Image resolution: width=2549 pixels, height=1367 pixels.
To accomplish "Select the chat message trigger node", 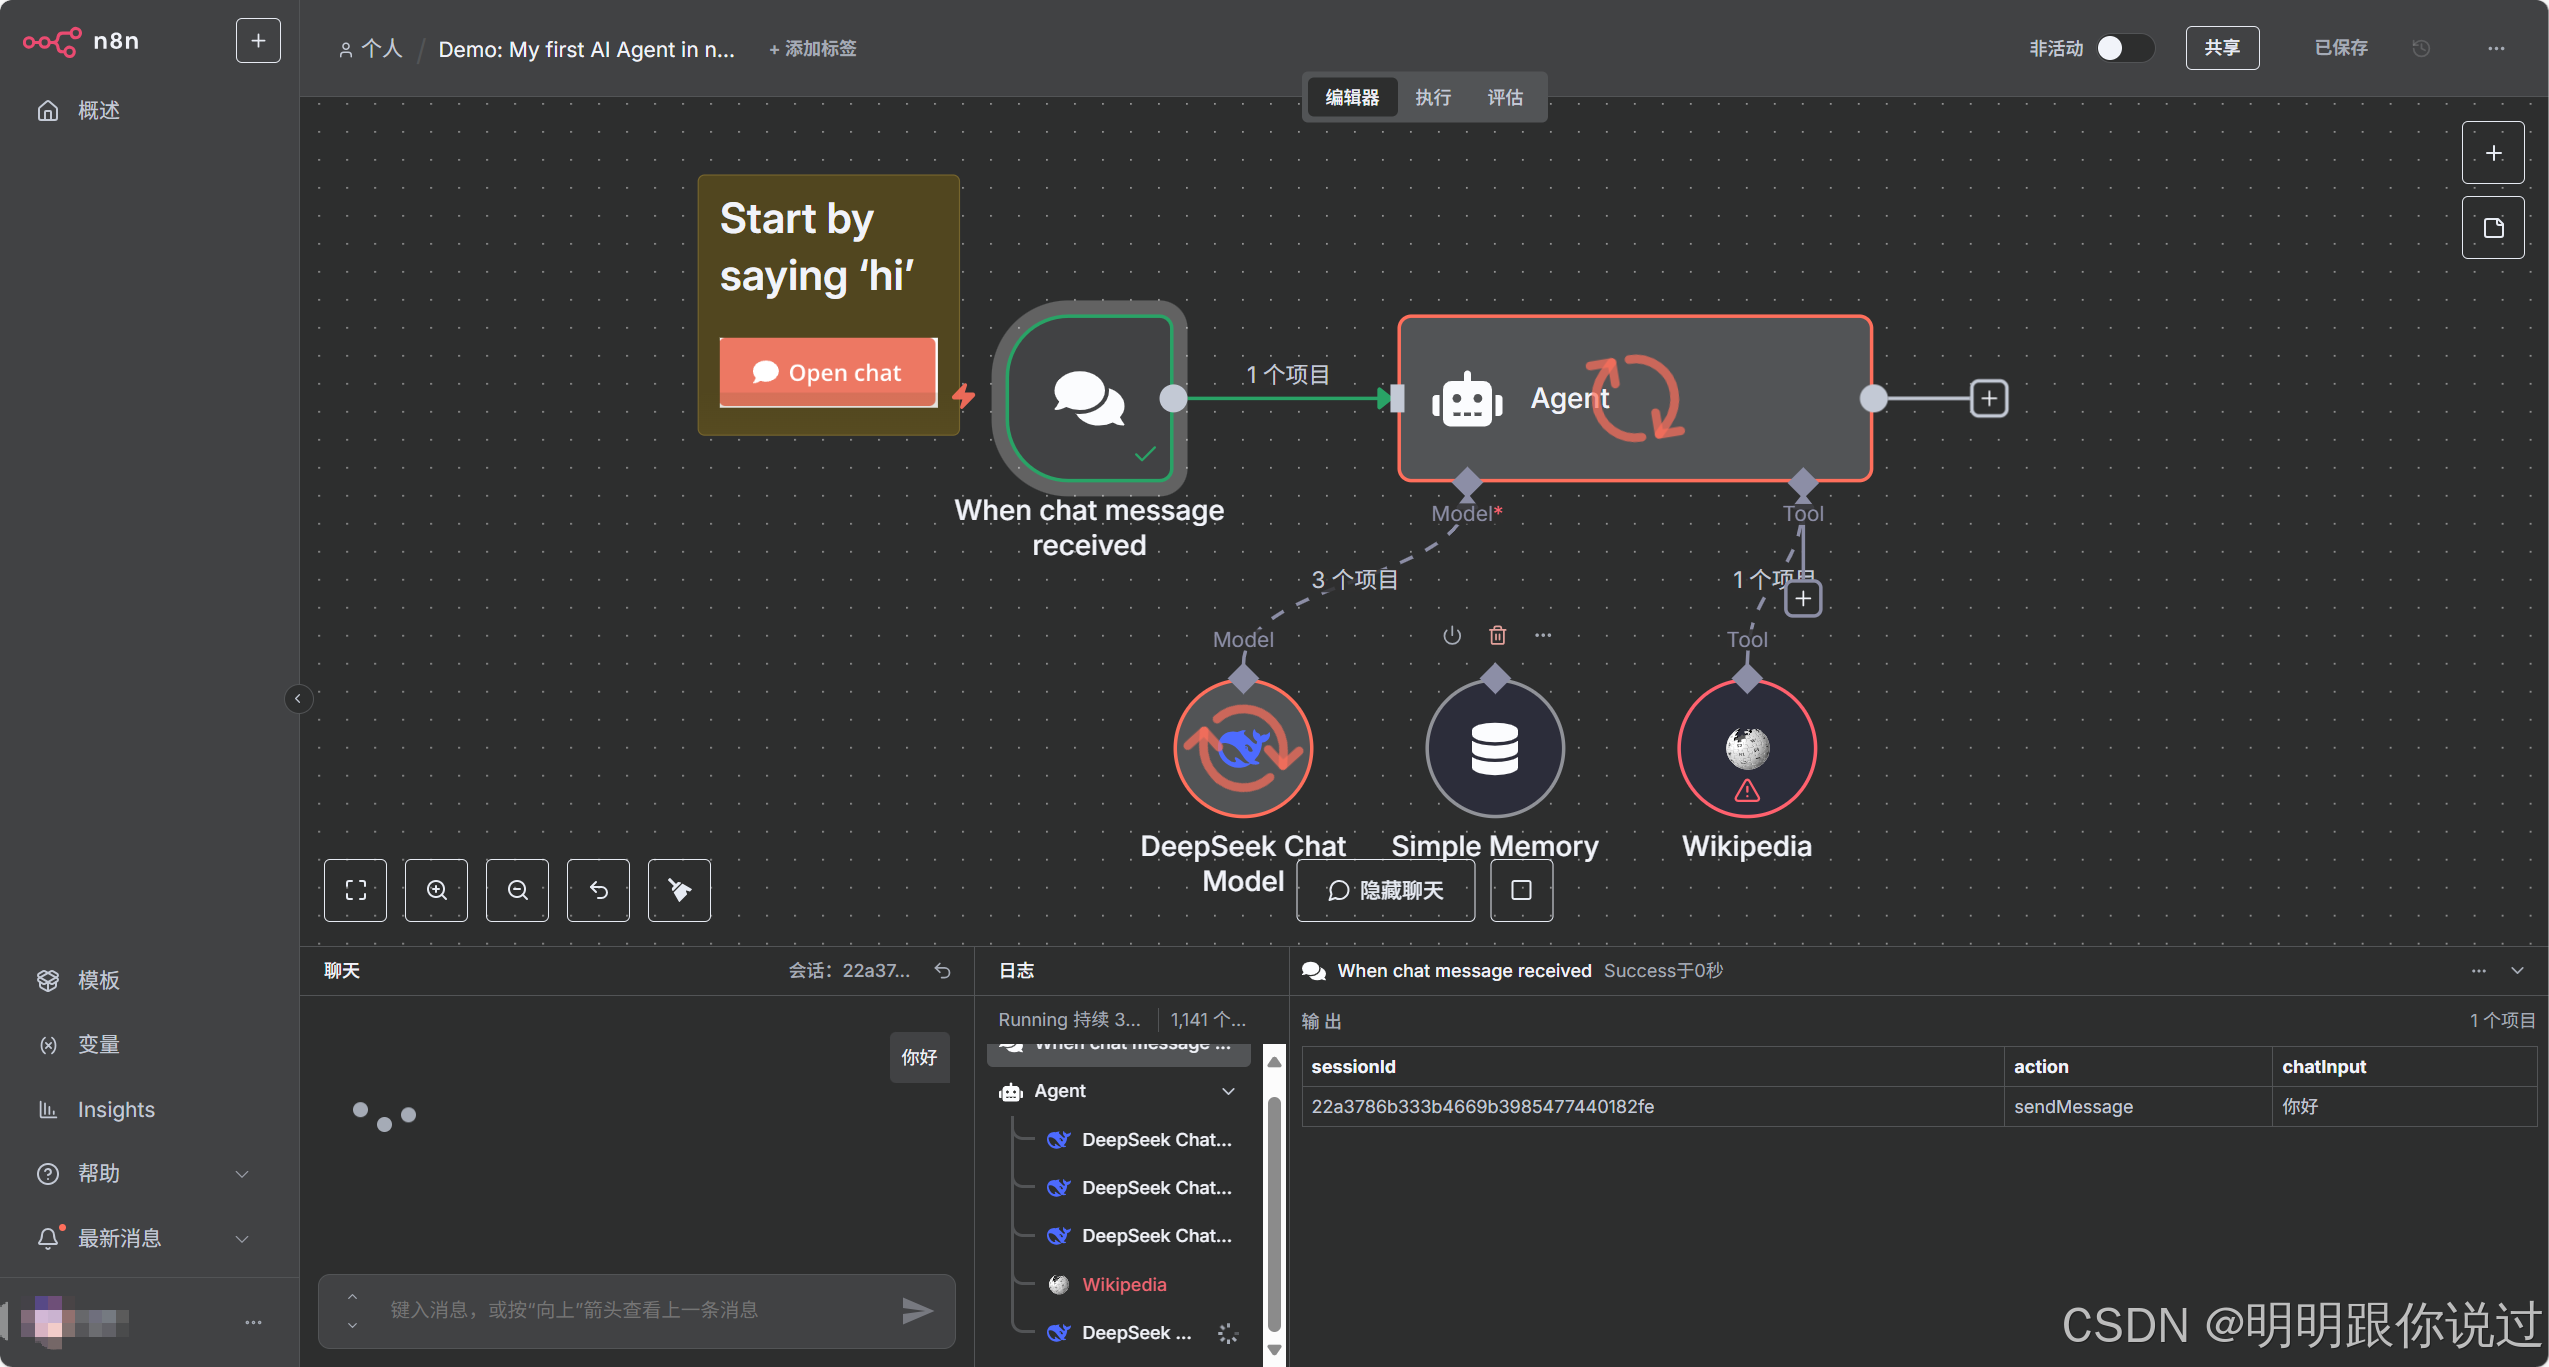I will coord(1089,398).
